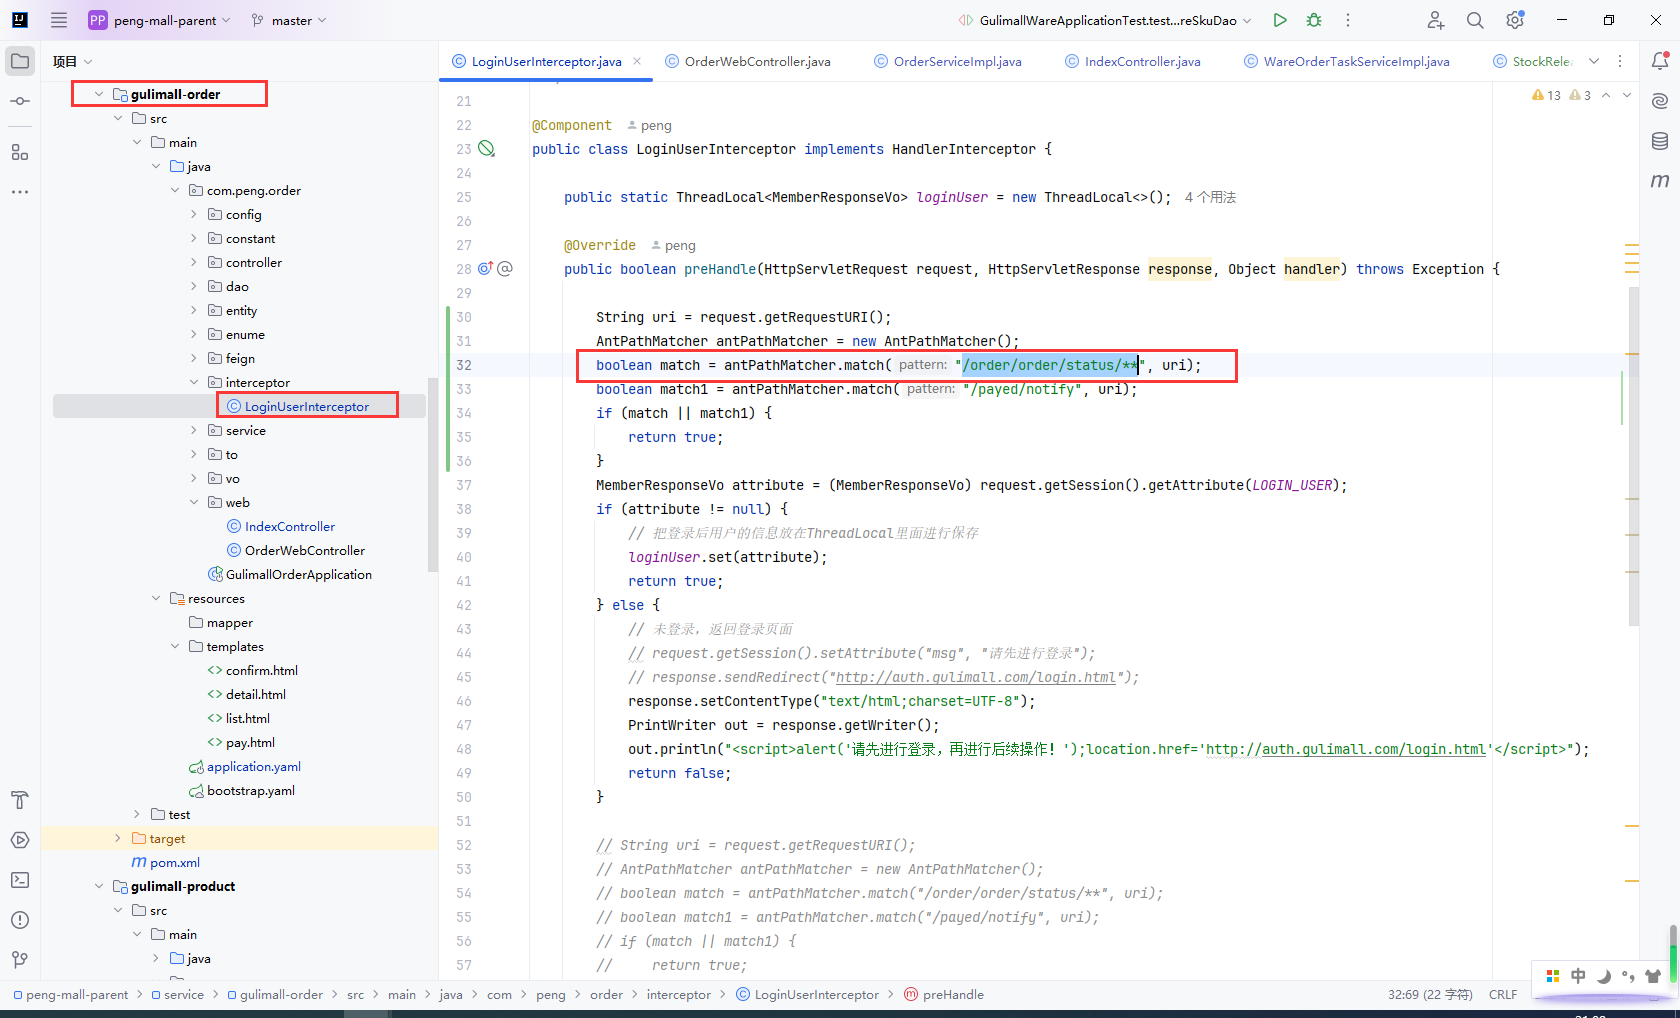Switch to StockRele tab
The image size is (1680, 1018).
tap(1533, 61)
